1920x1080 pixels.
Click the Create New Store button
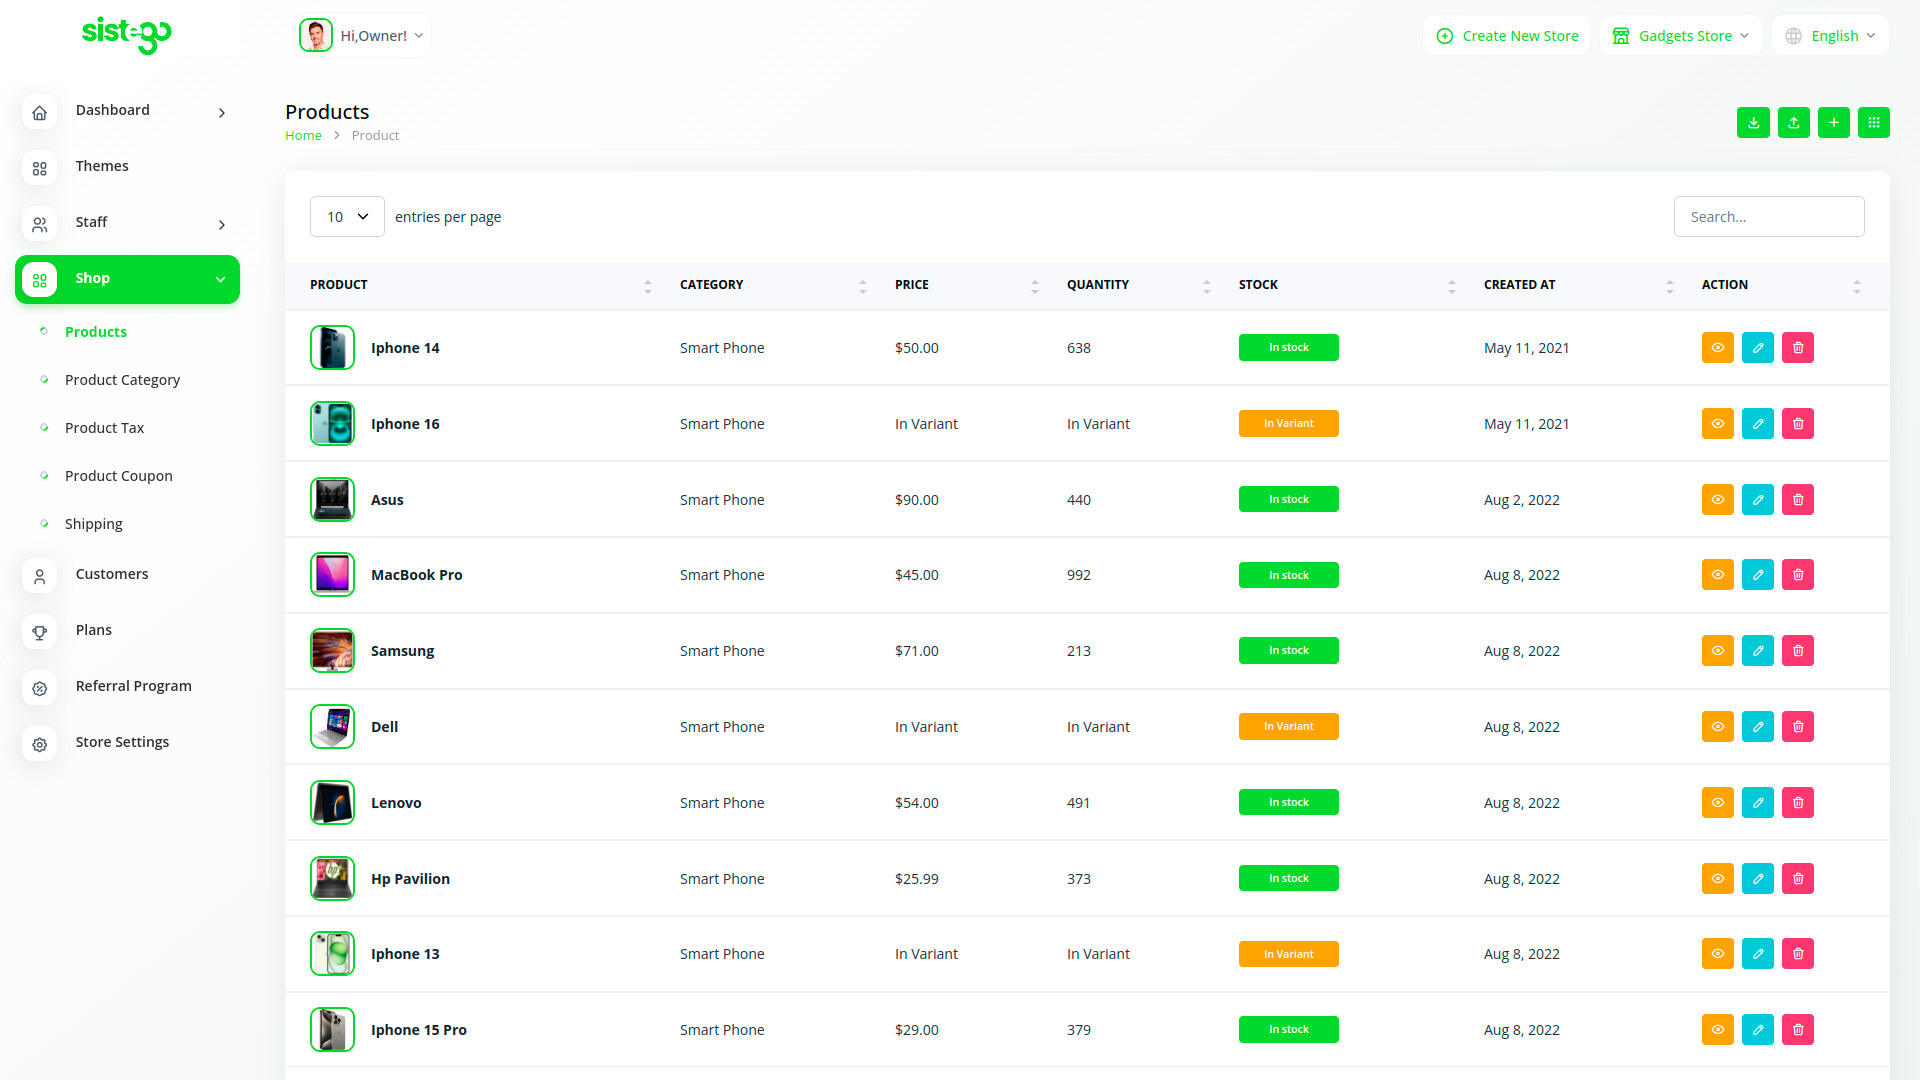coord(1507,36)
